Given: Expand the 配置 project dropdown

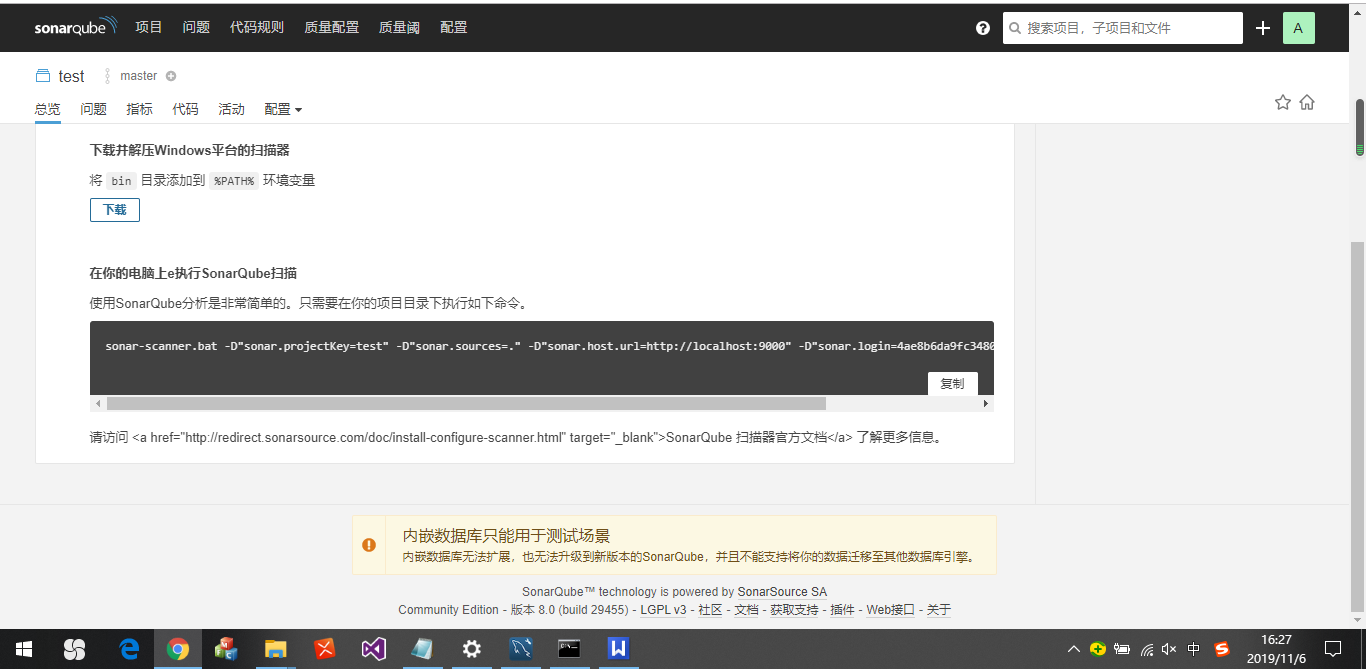Looking at the screenshot, I should (x=283, y=109).
